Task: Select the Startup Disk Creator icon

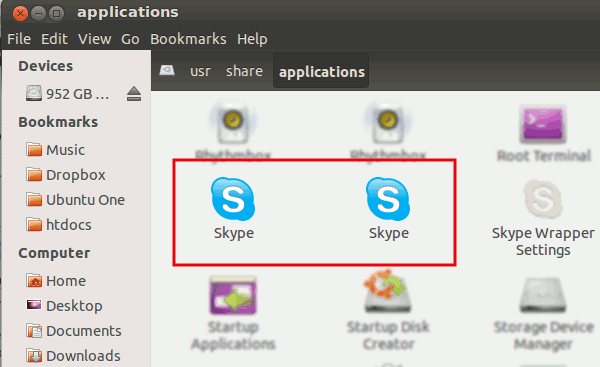Action: 388,291
